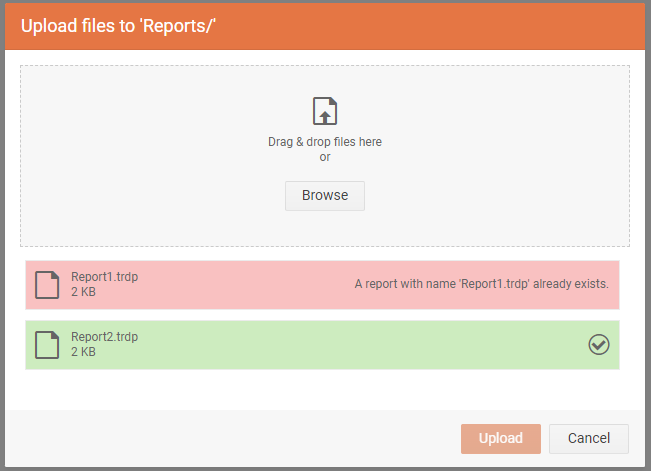Click the success checkmark icon for Report2.trdp
651x471 pixels.
[598, 344]
